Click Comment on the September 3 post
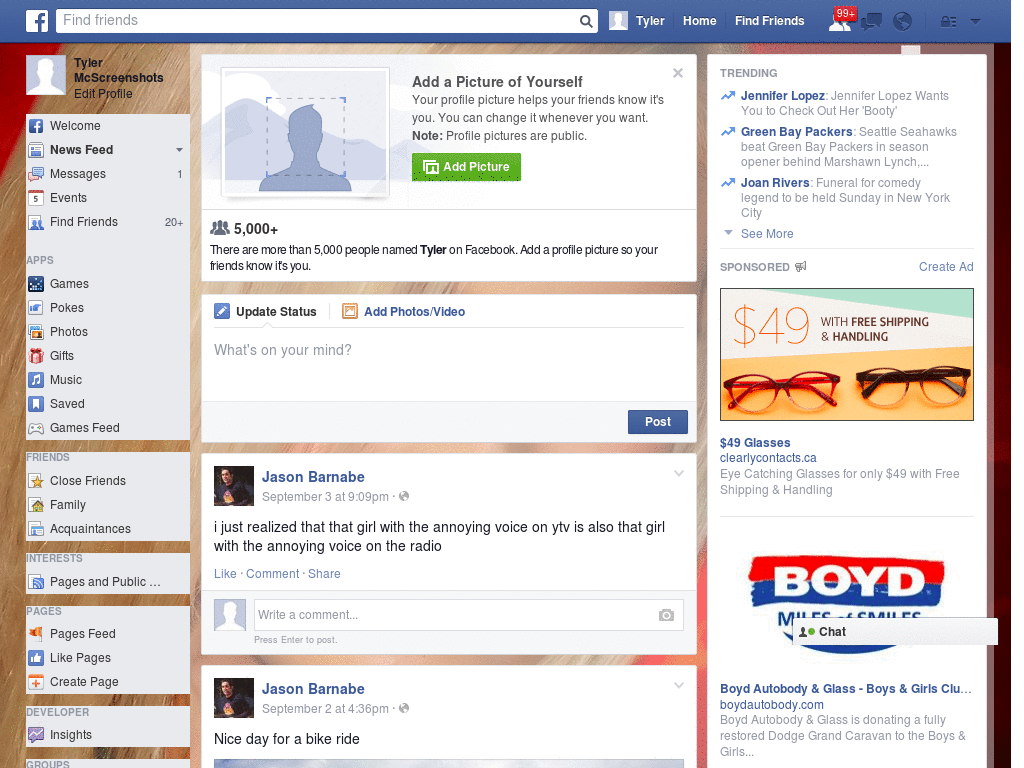 (272, 573)
